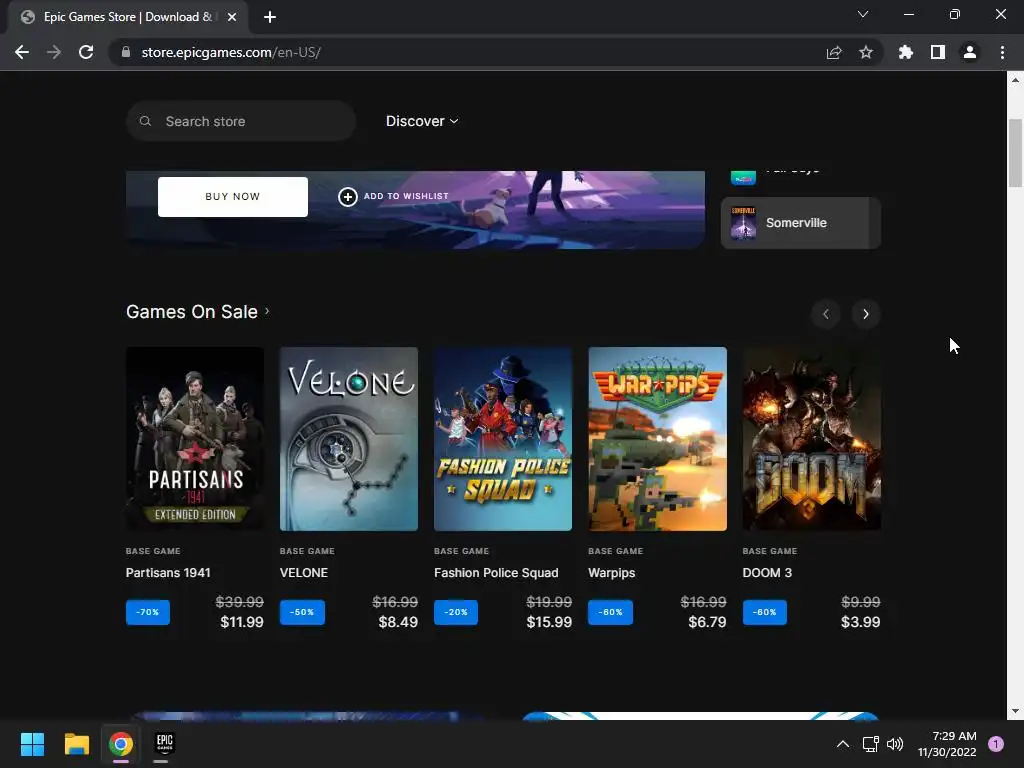Viewport: 1024px width, 768px height.
Task: Open a new browser tab
Action: (270, 17)
